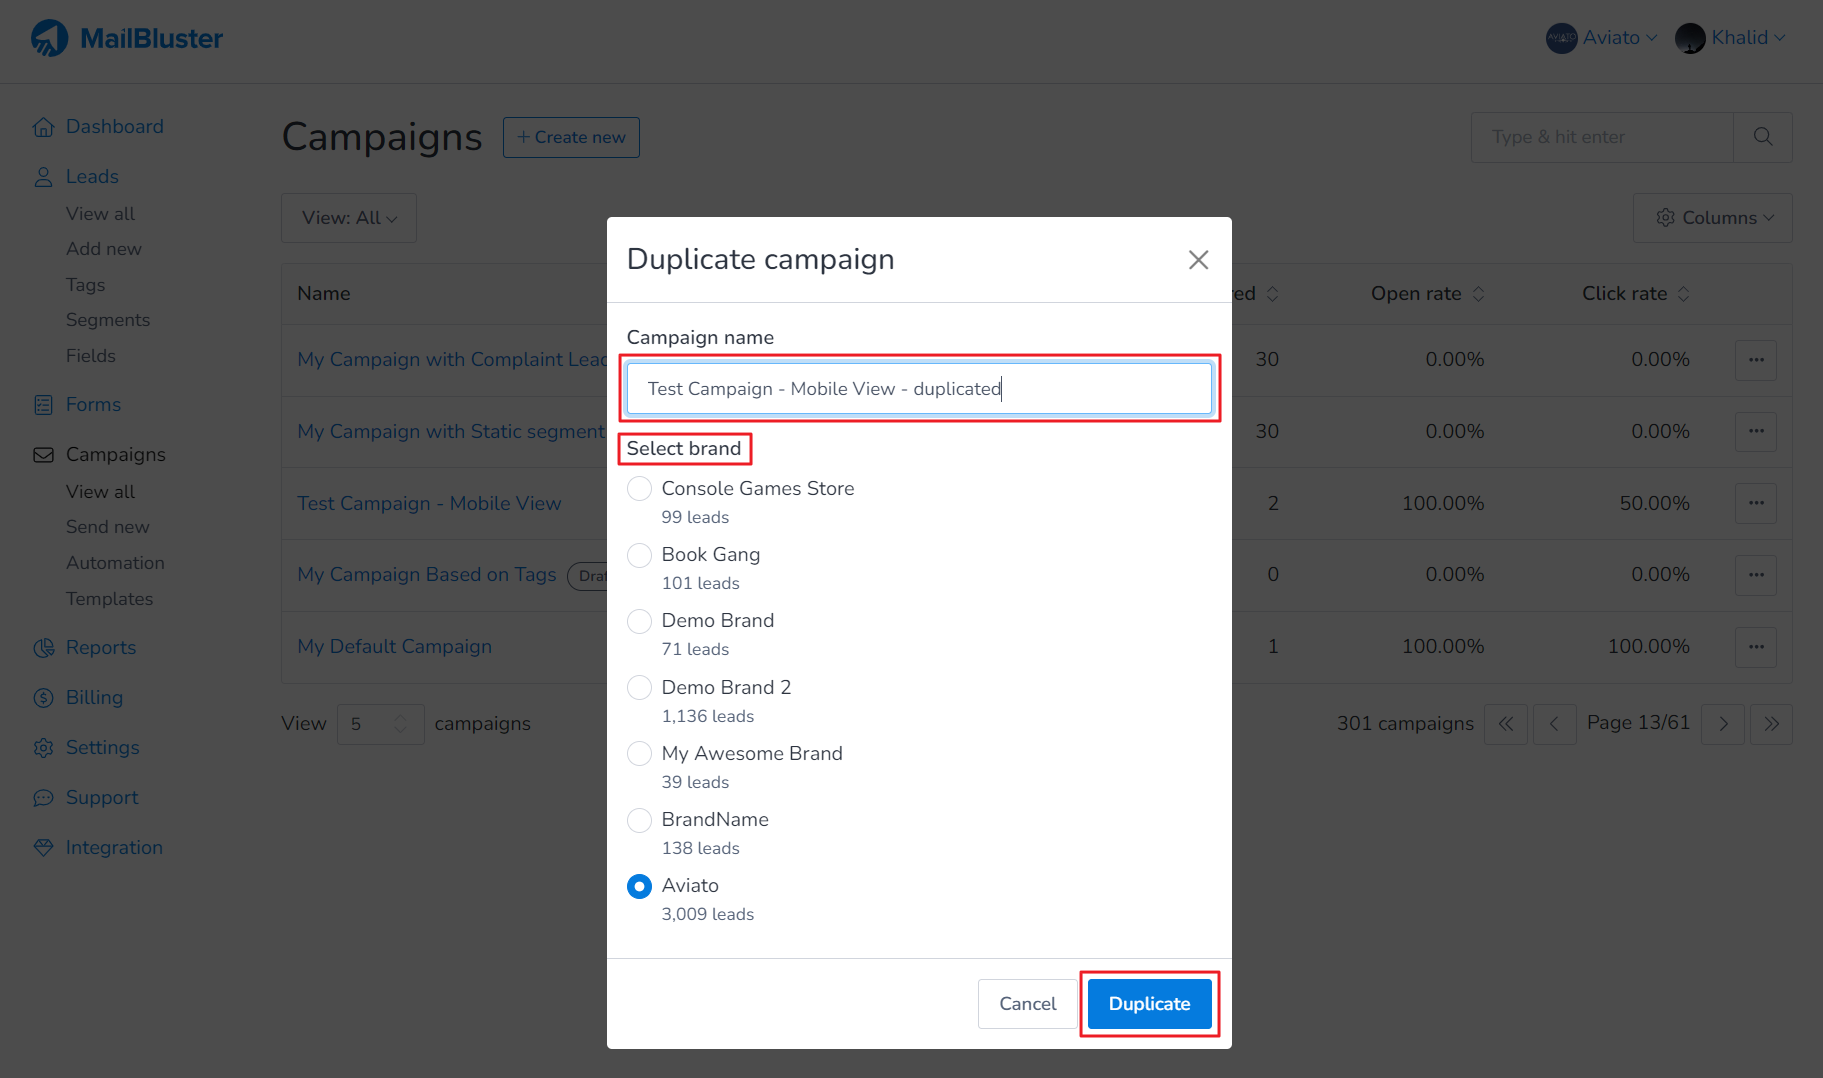Select Console Games Store brand

639,489
